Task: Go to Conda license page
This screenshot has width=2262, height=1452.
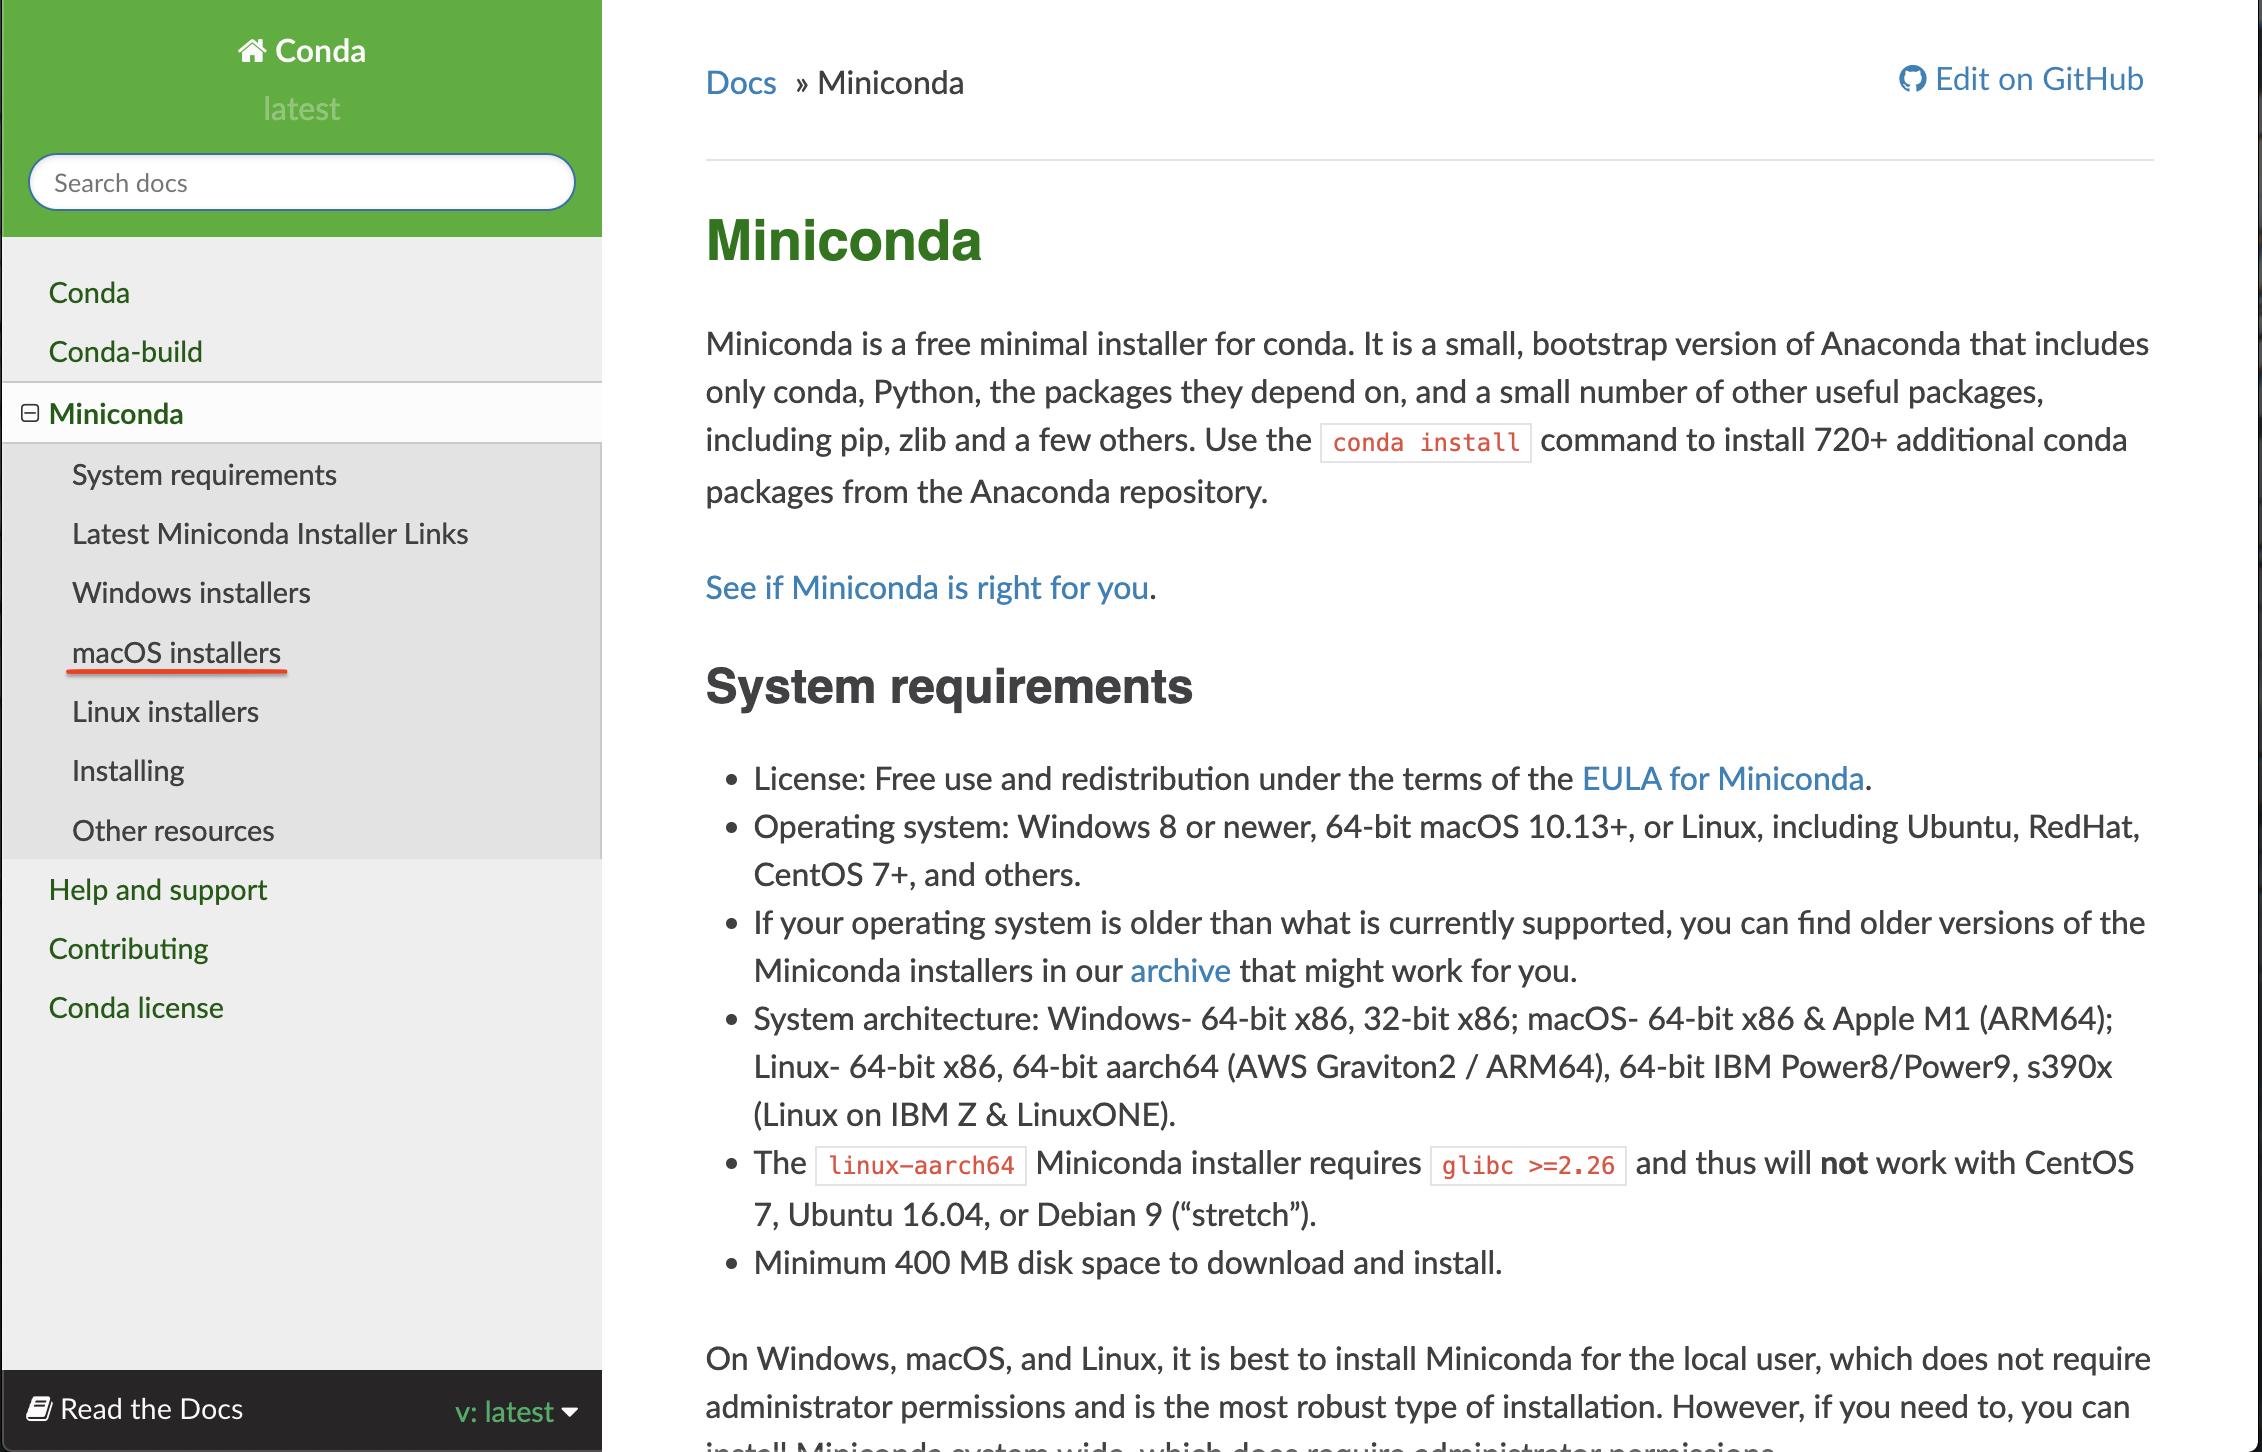Action: click(136, 1007)
